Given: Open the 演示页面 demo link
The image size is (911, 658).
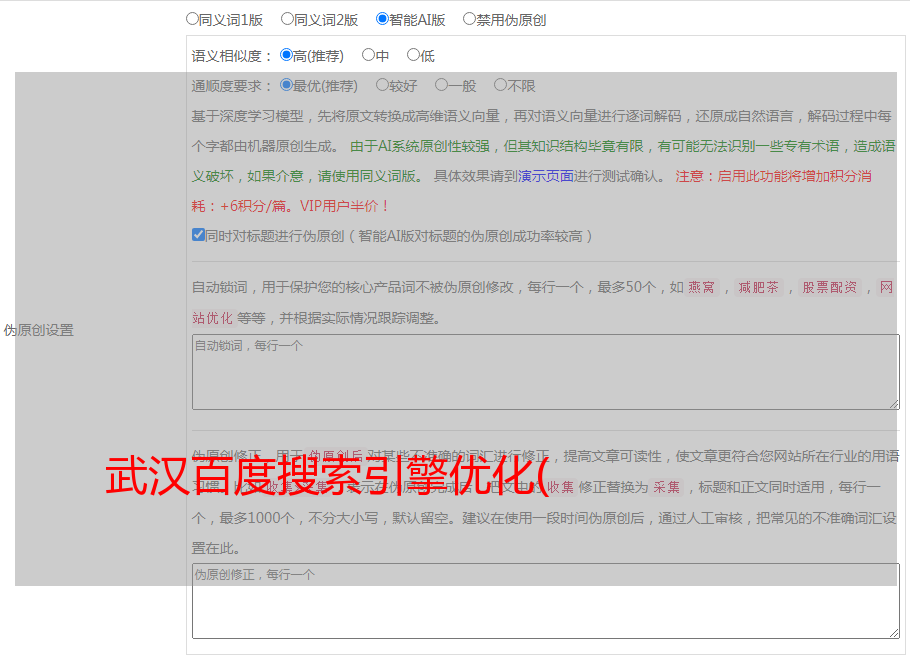Looking at the screenshot, I should tap(545, 176).
